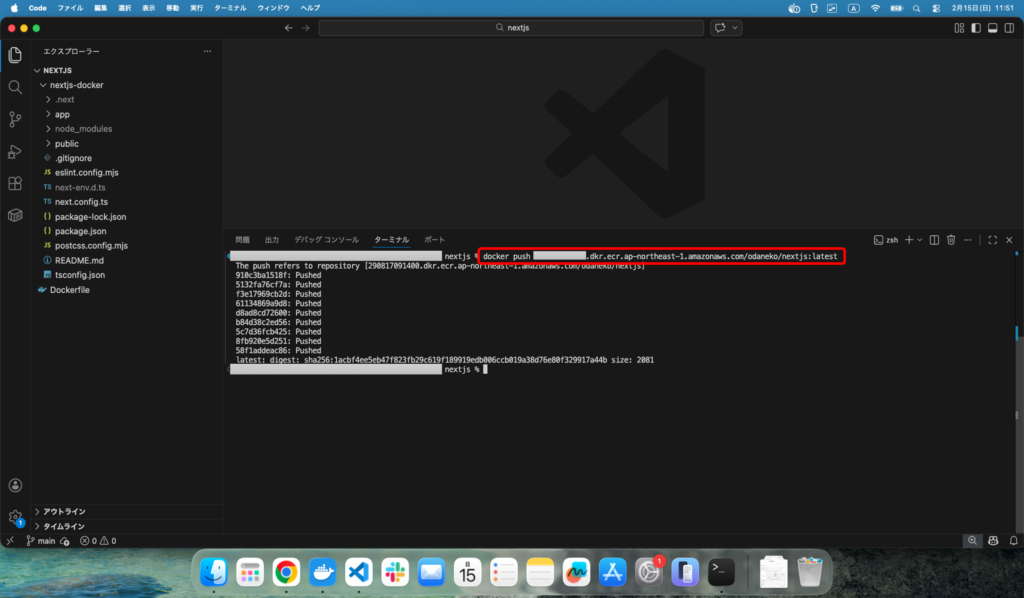Screen dimensions: 1024x598
Task: Kill terminal with the trash icon
Action: coord(951,240)
